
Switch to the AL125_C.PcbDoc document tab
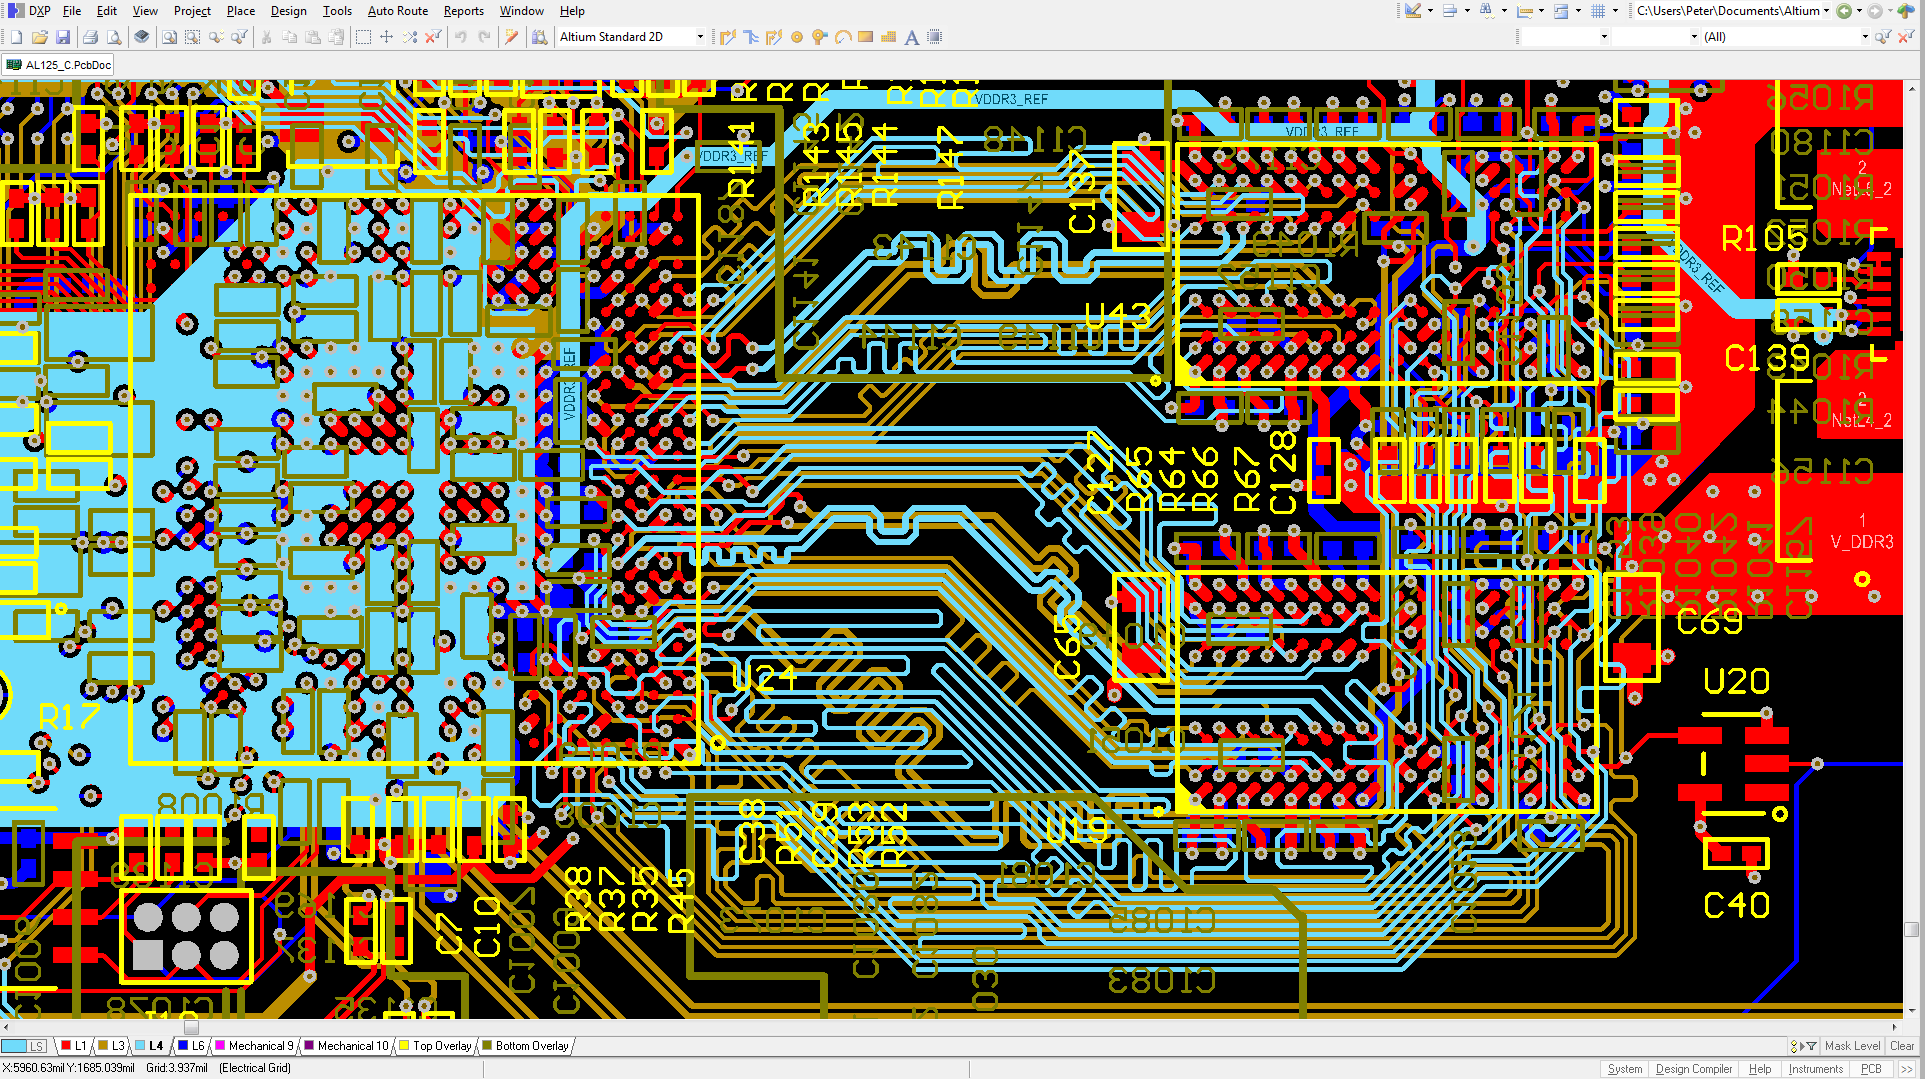(x=59, y=65)
